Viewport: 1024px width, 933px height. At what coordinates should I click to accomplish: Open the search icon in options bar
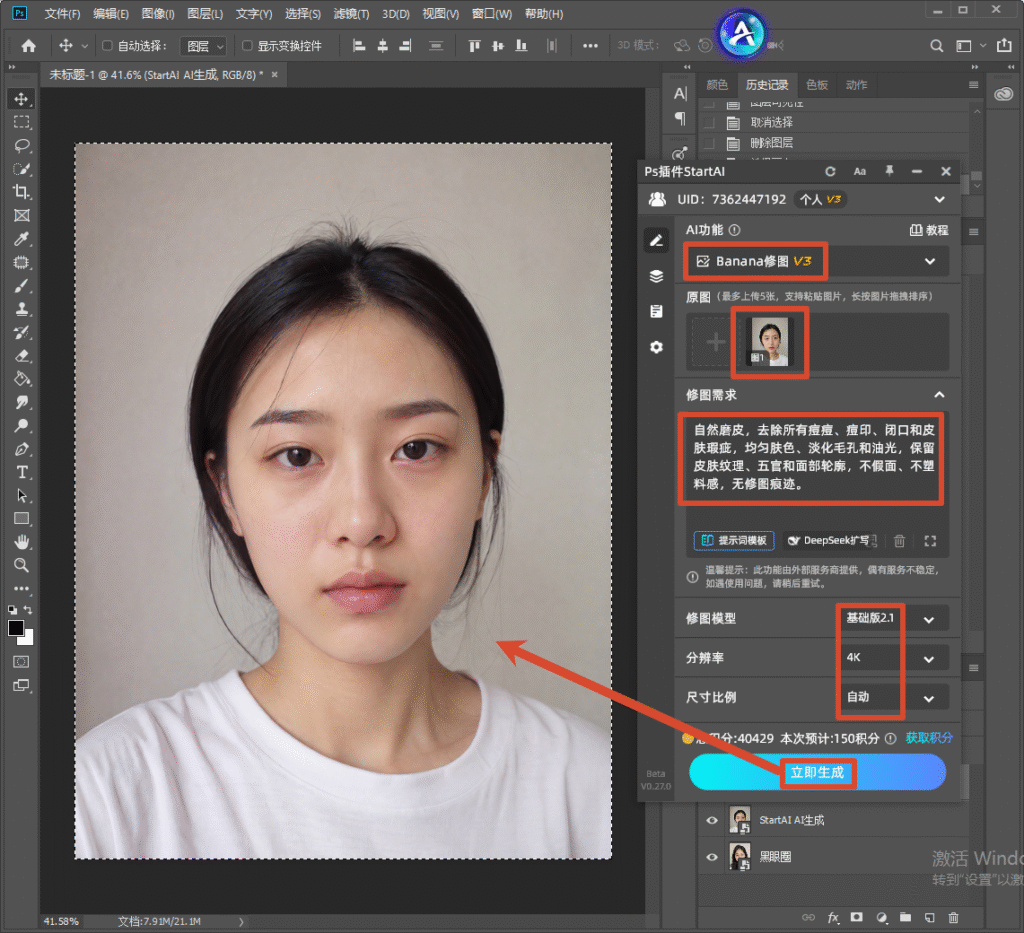[x=936, y=46]
